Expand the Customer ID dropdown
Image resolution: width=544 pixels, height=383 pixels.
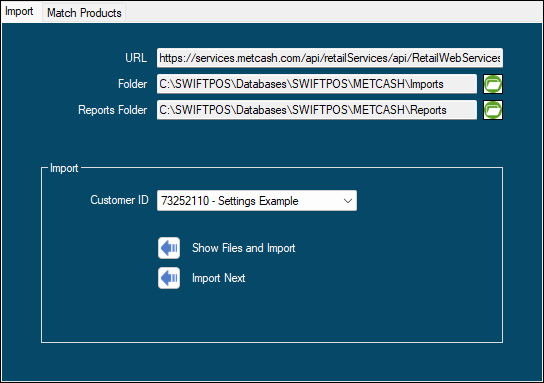coord(348,201)
